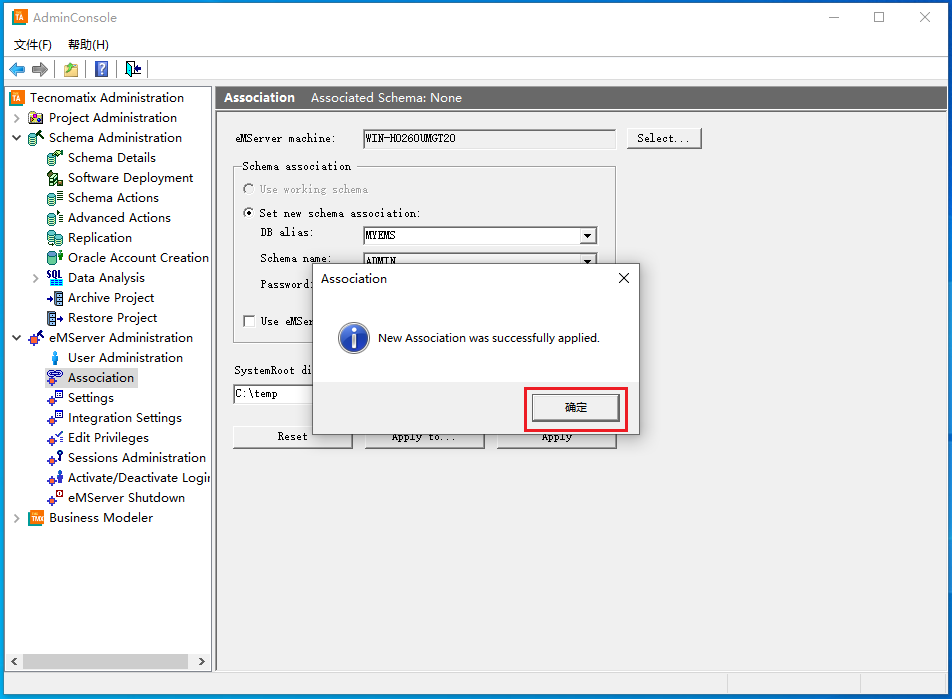
Task: Open the DB alias dropdown
Action: click(x=588, y=236)
